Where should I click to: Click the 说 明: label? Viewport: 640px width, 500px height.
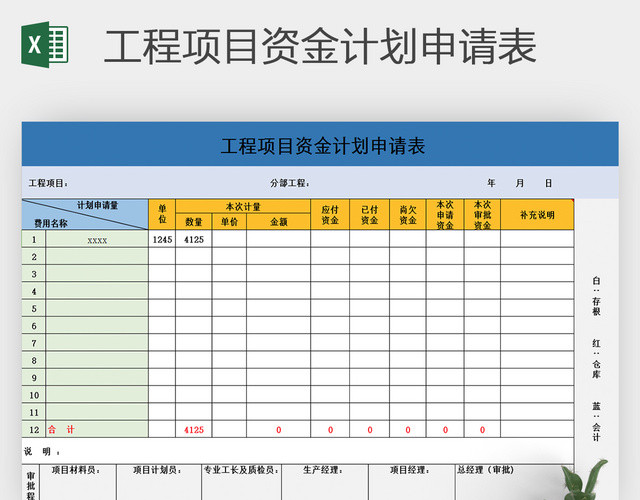coord(42,451)
